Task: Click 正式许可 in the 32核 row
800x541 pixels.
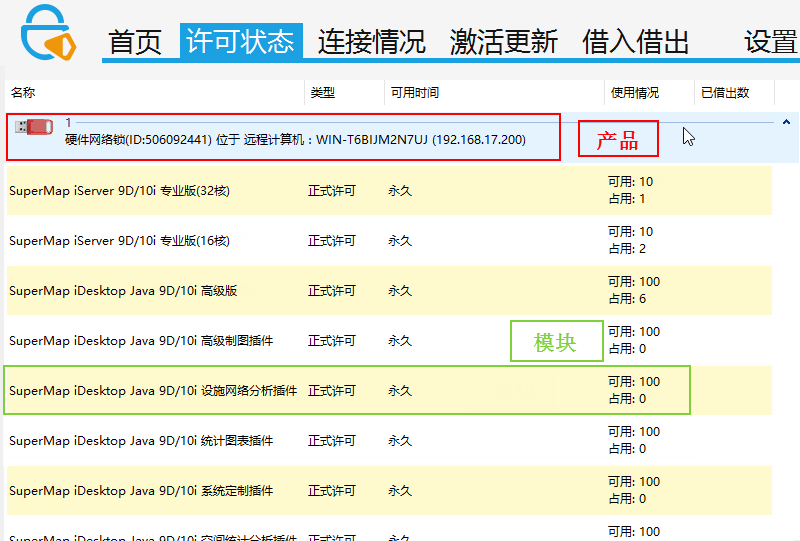Action: 332,190
